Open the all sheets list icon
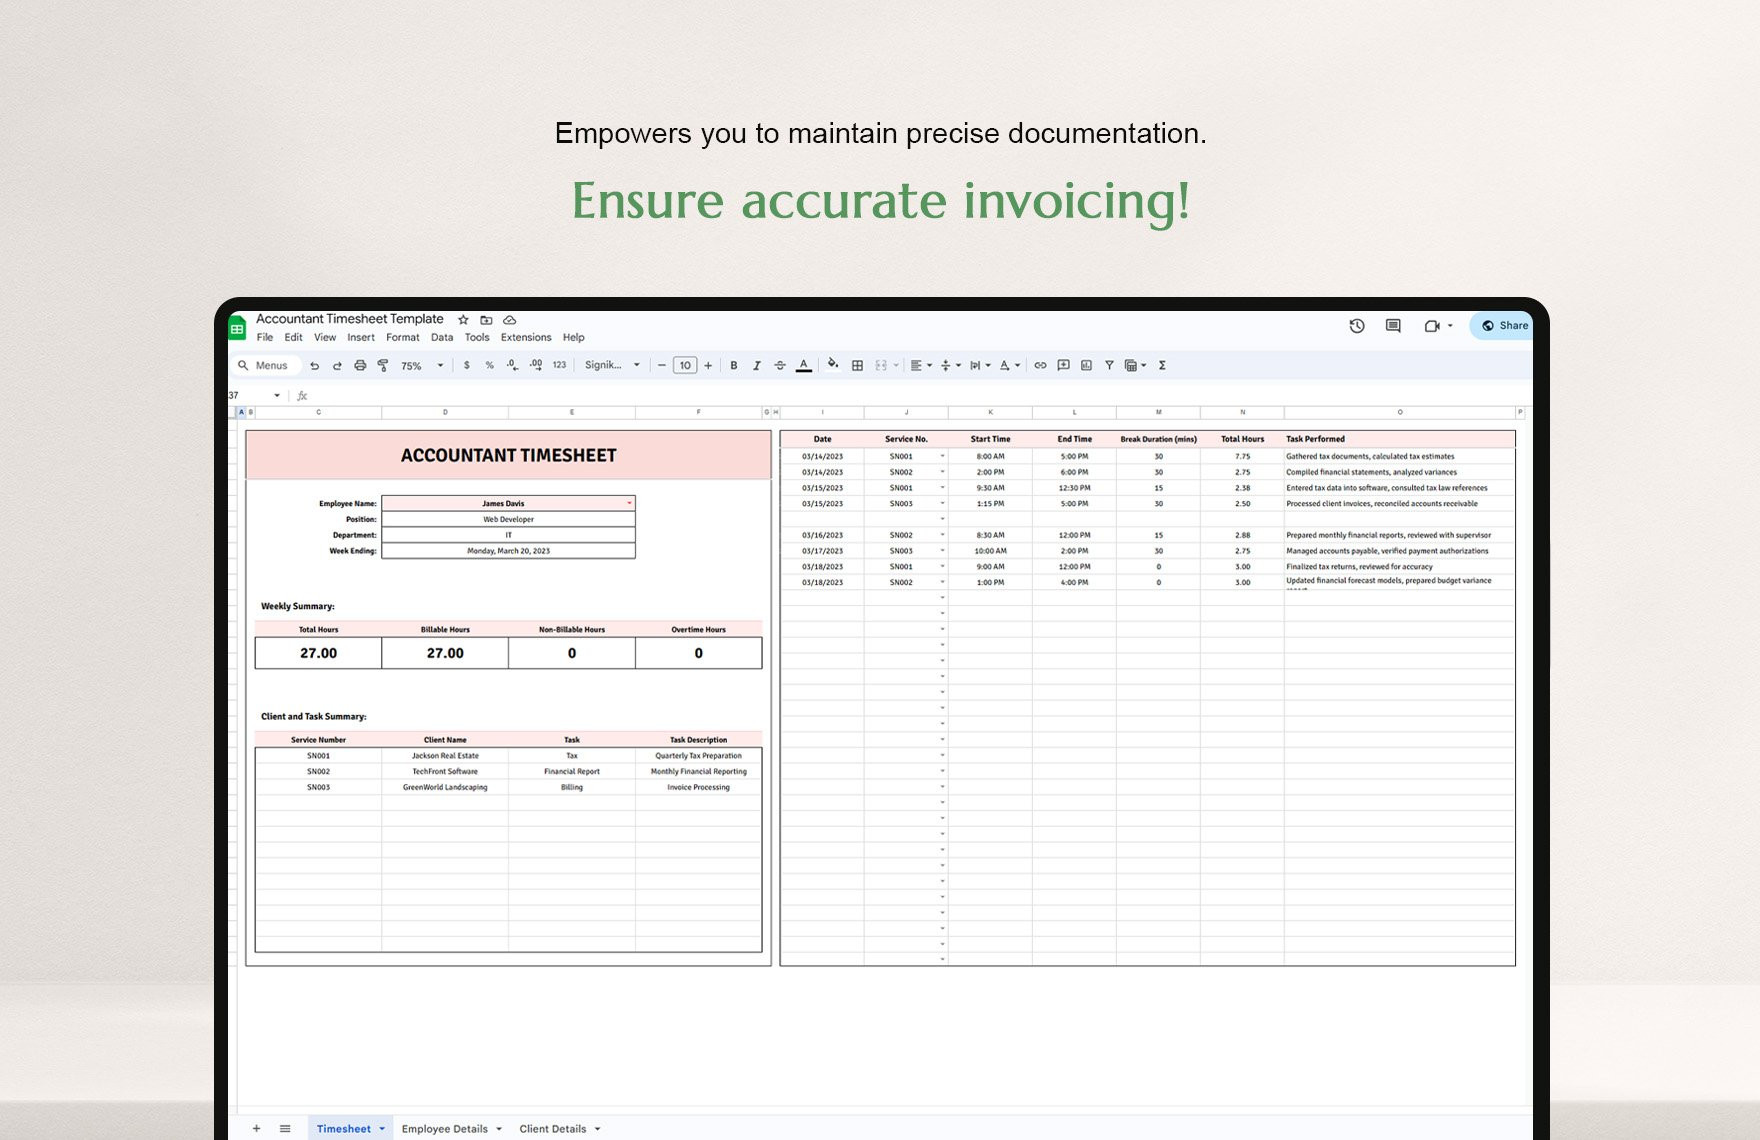1760x1140 pixels. coord(285,1129)
